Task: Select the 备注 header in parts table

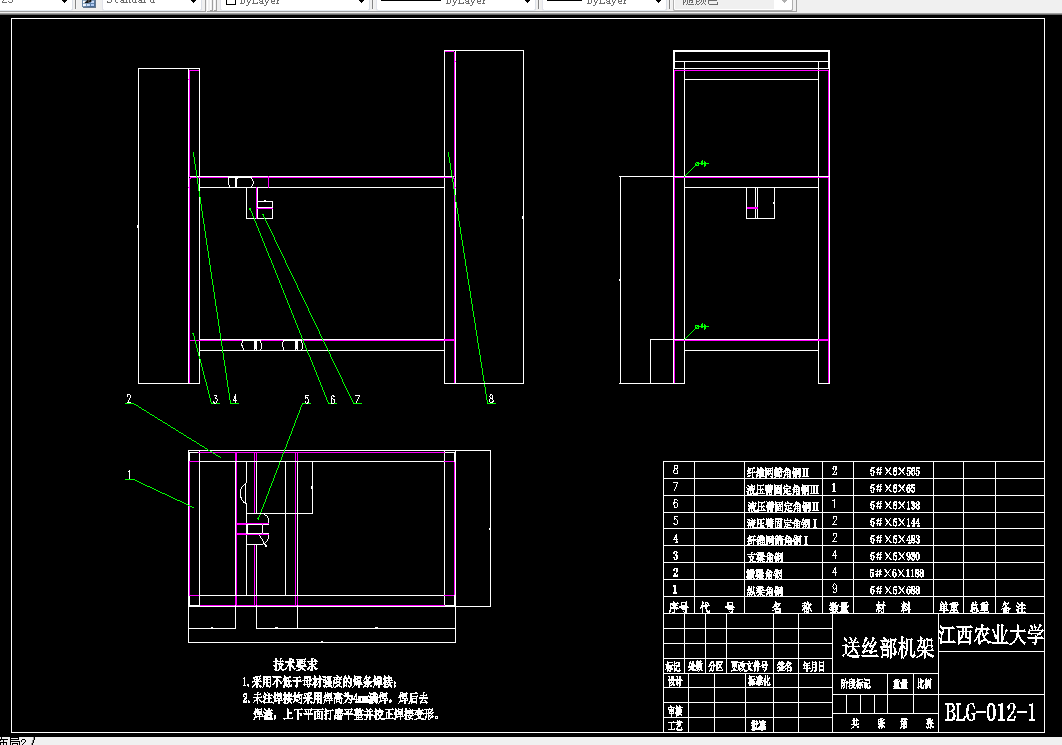Action: (1014, 607)
